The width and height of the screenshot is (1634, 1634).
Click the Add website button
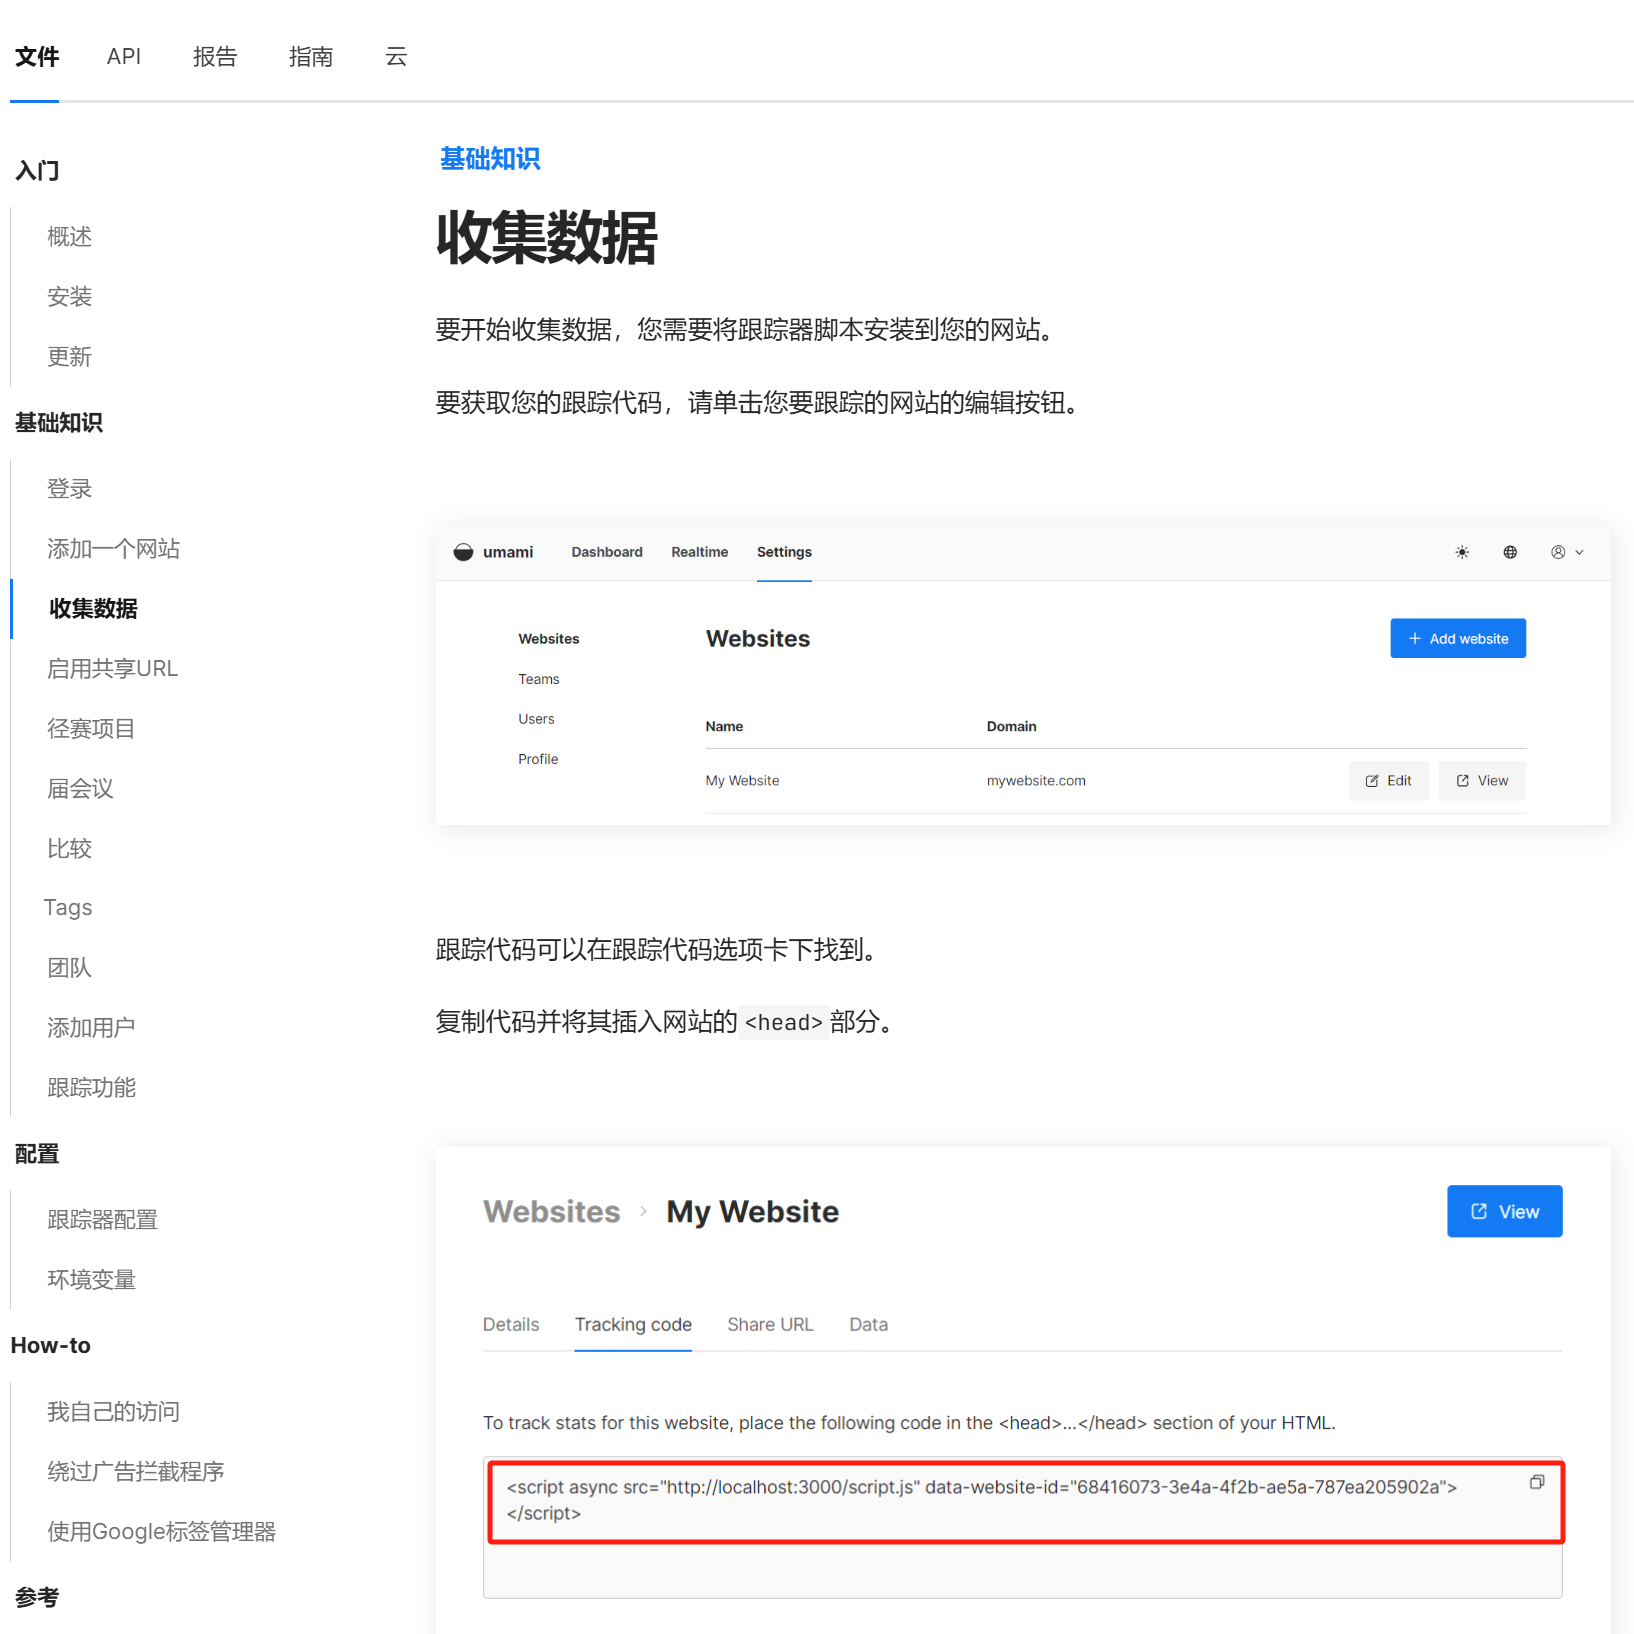[1458, 638]
